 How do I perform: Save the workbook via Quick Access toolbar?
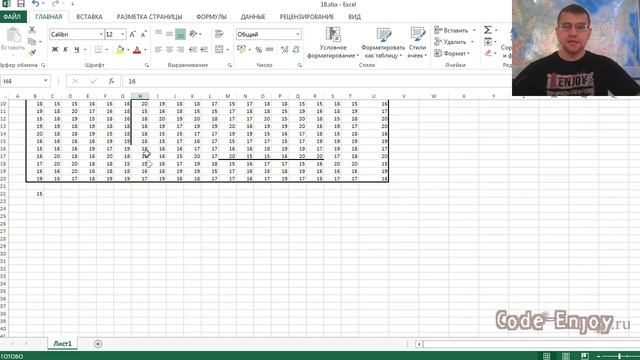click(20, 4)
